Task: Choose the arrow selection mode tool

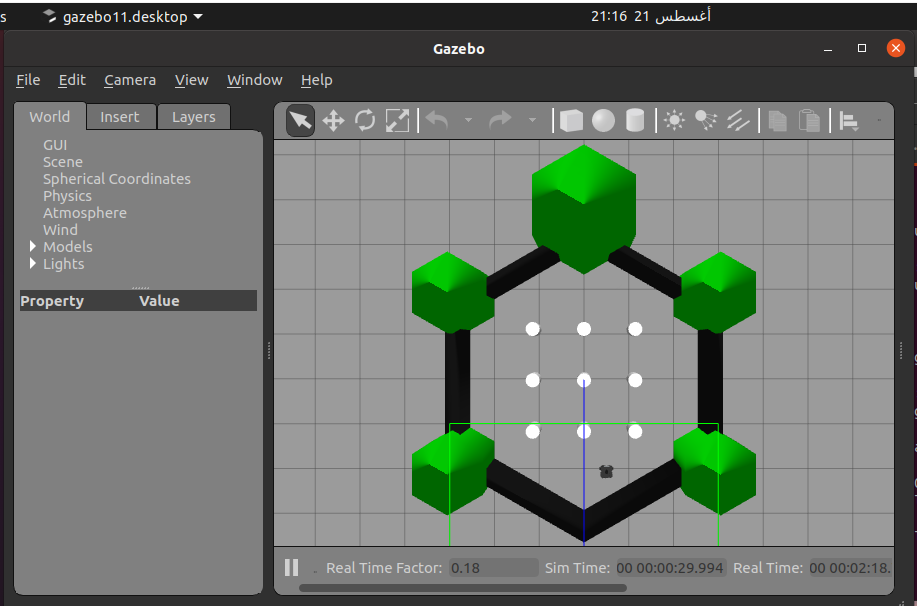Action: click(x=301, y=120)
